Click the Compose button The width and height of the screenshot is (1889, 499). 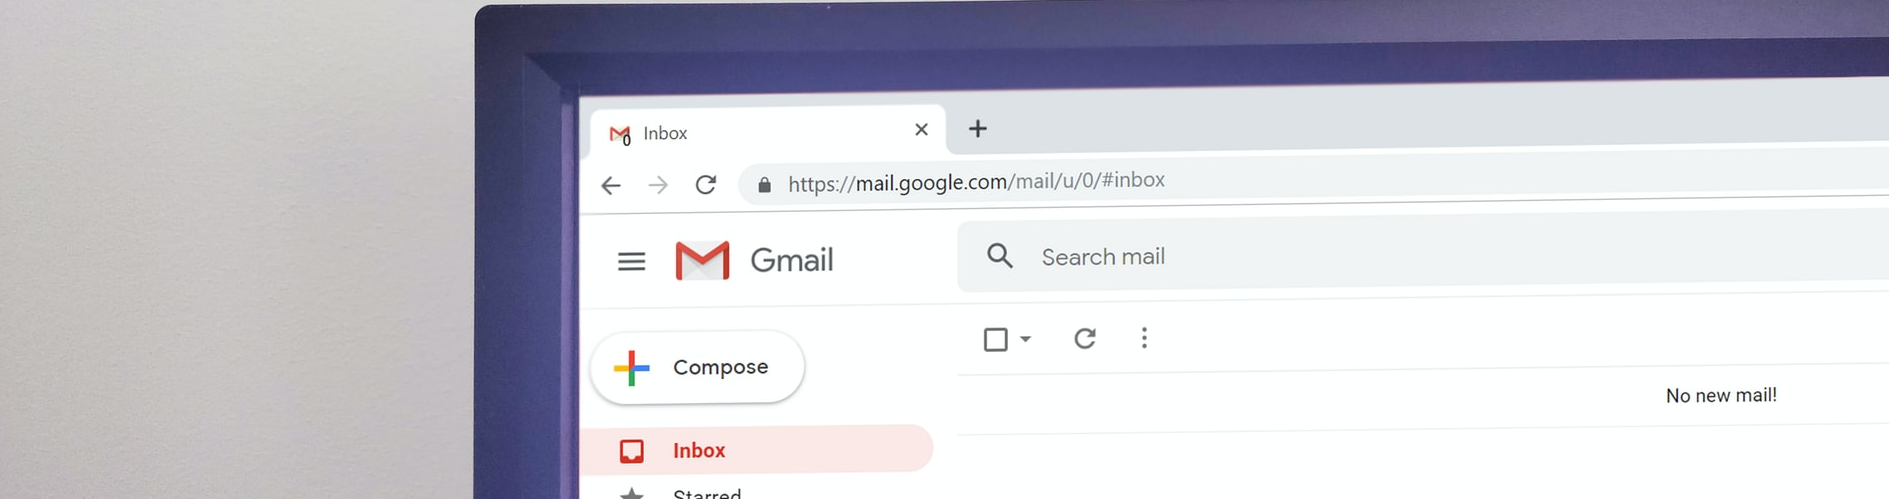[x=697, y=368]
